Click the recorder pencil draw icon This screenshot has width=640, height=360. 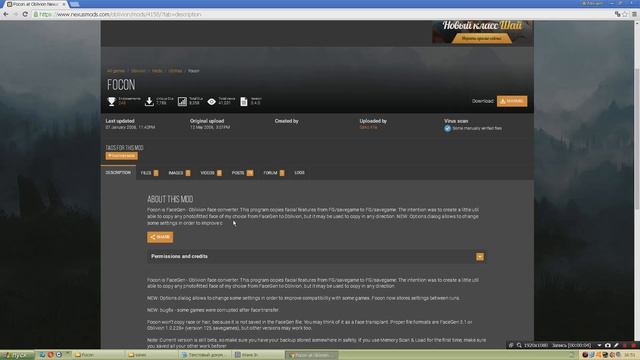(616, 345)
